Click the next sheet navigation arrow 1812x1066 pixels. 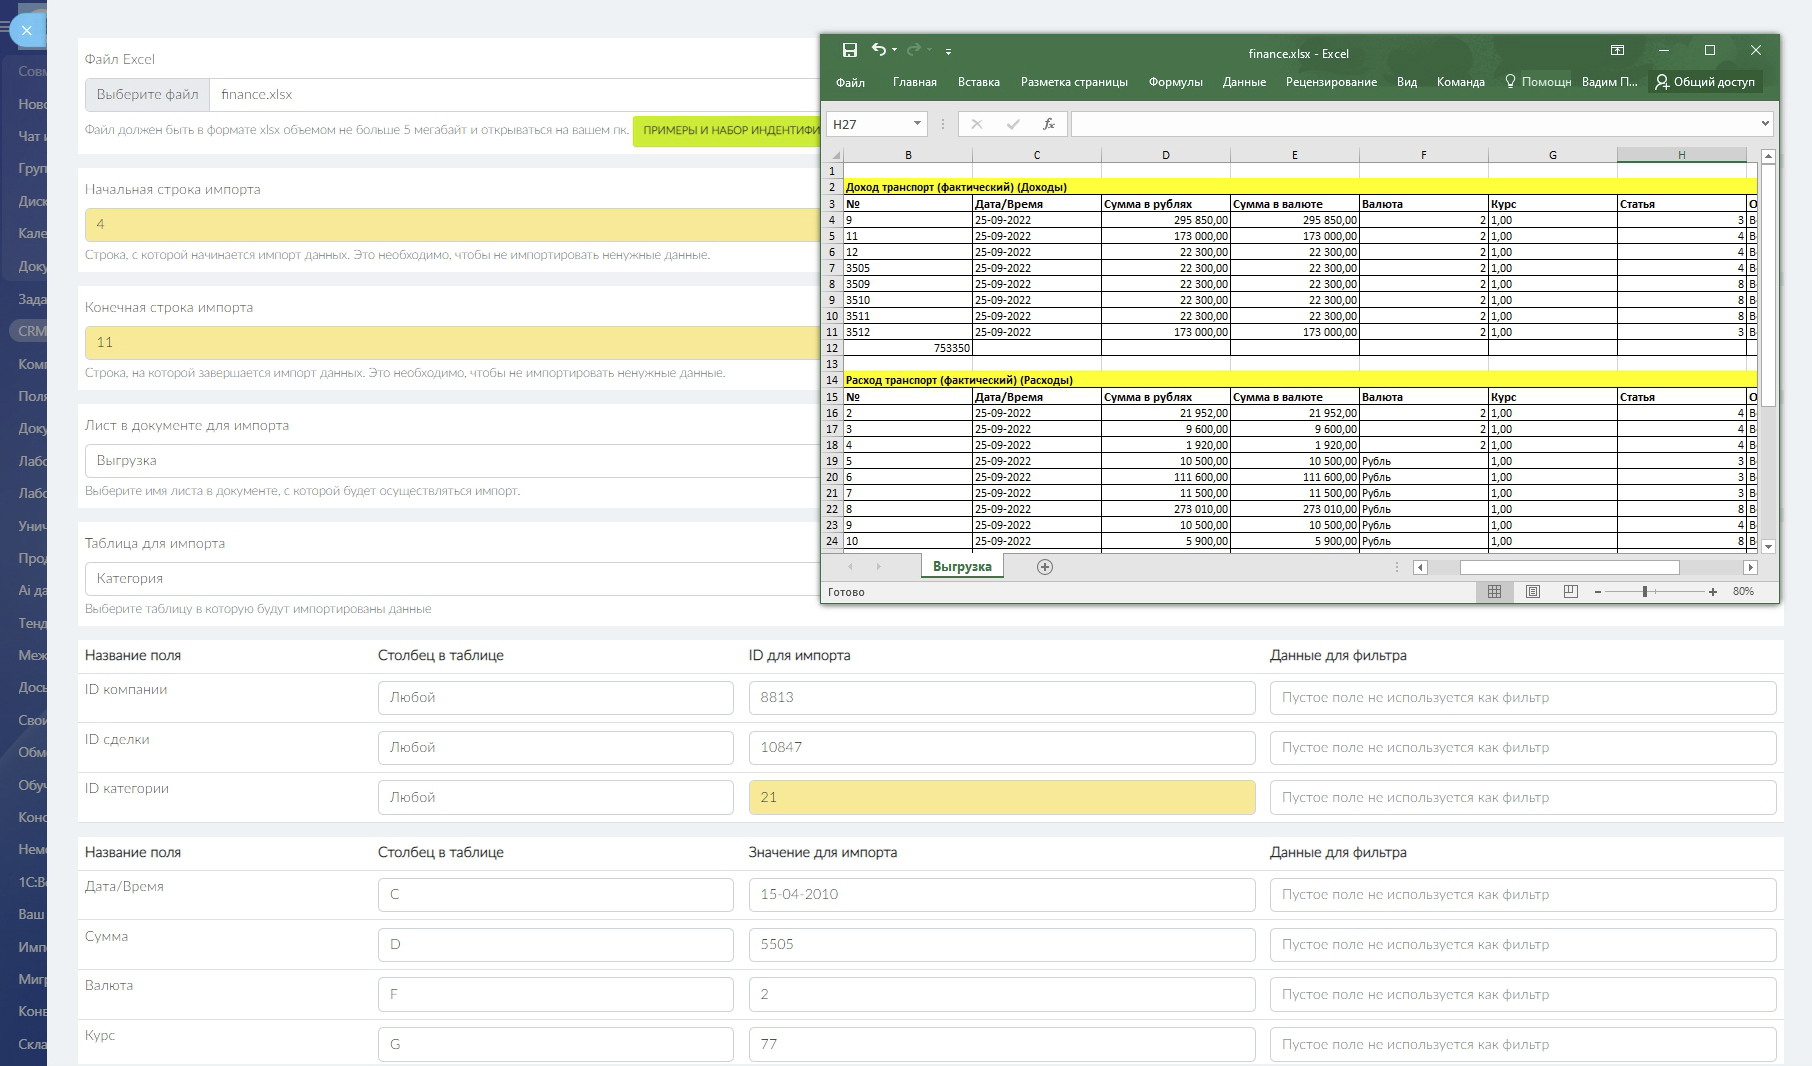[879, 567]
